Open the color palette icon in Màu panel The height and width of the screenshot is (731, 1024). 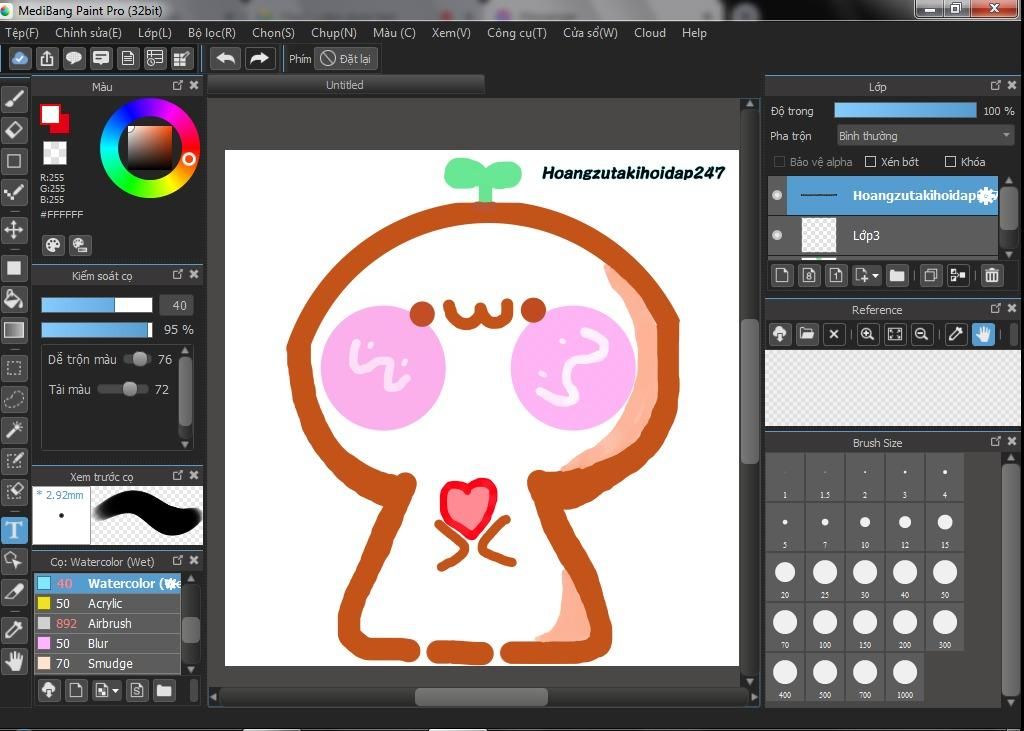tap(53, 245)
